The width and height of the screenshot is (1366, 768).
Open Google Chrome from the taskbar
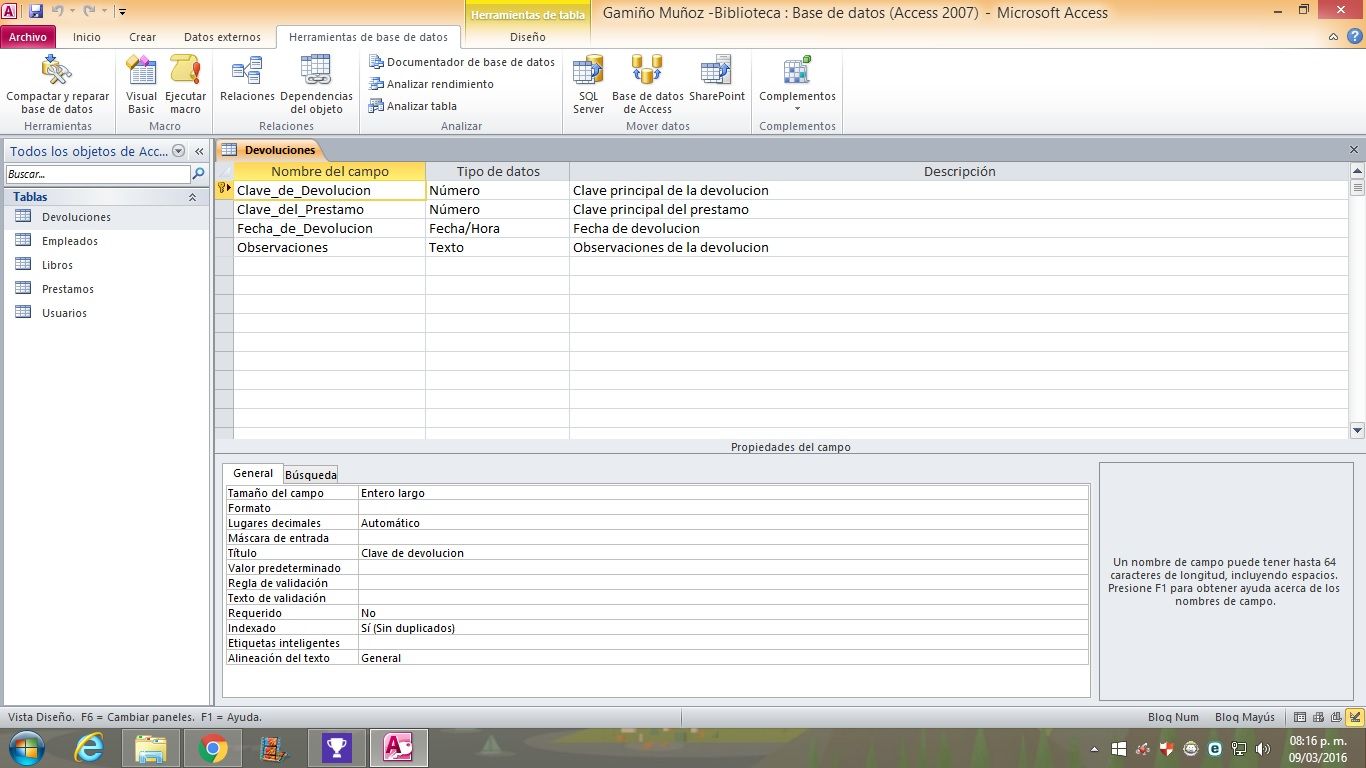pyautogui.click(x=212, y=748)
